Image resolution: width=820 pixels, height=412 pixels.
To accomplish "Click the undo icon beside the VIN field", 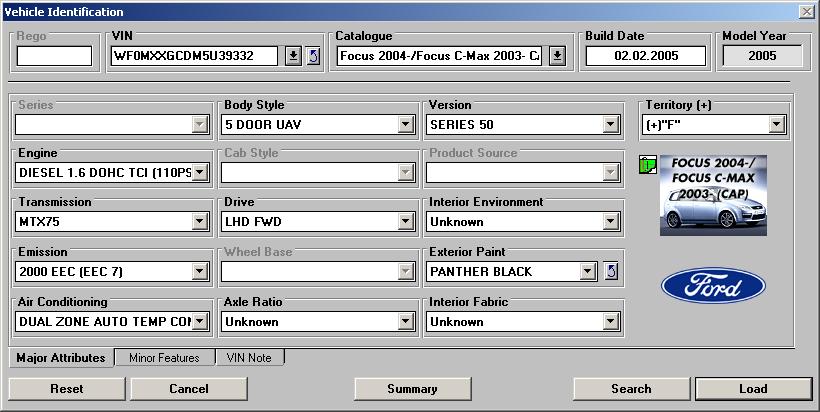I will [x=313, y=56].
